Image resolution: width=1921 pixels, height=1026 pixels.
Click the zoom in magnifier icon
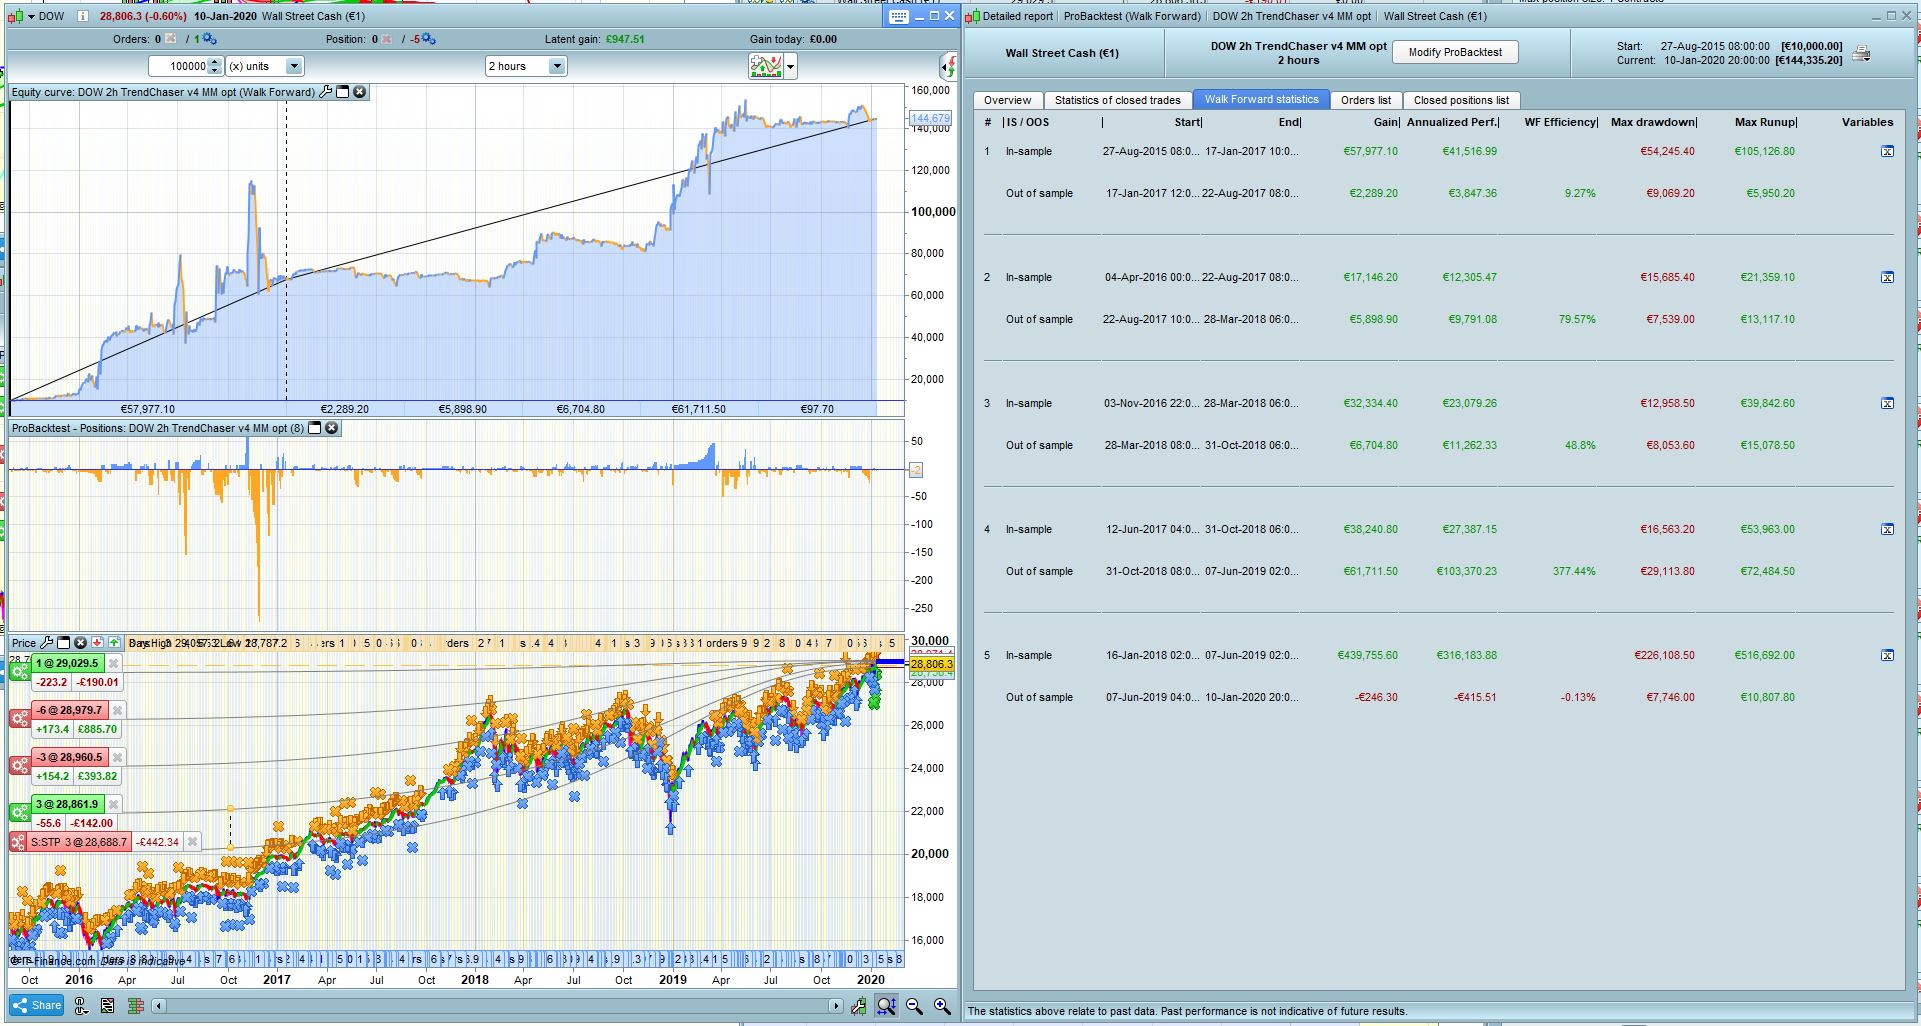coord(941,1006)
